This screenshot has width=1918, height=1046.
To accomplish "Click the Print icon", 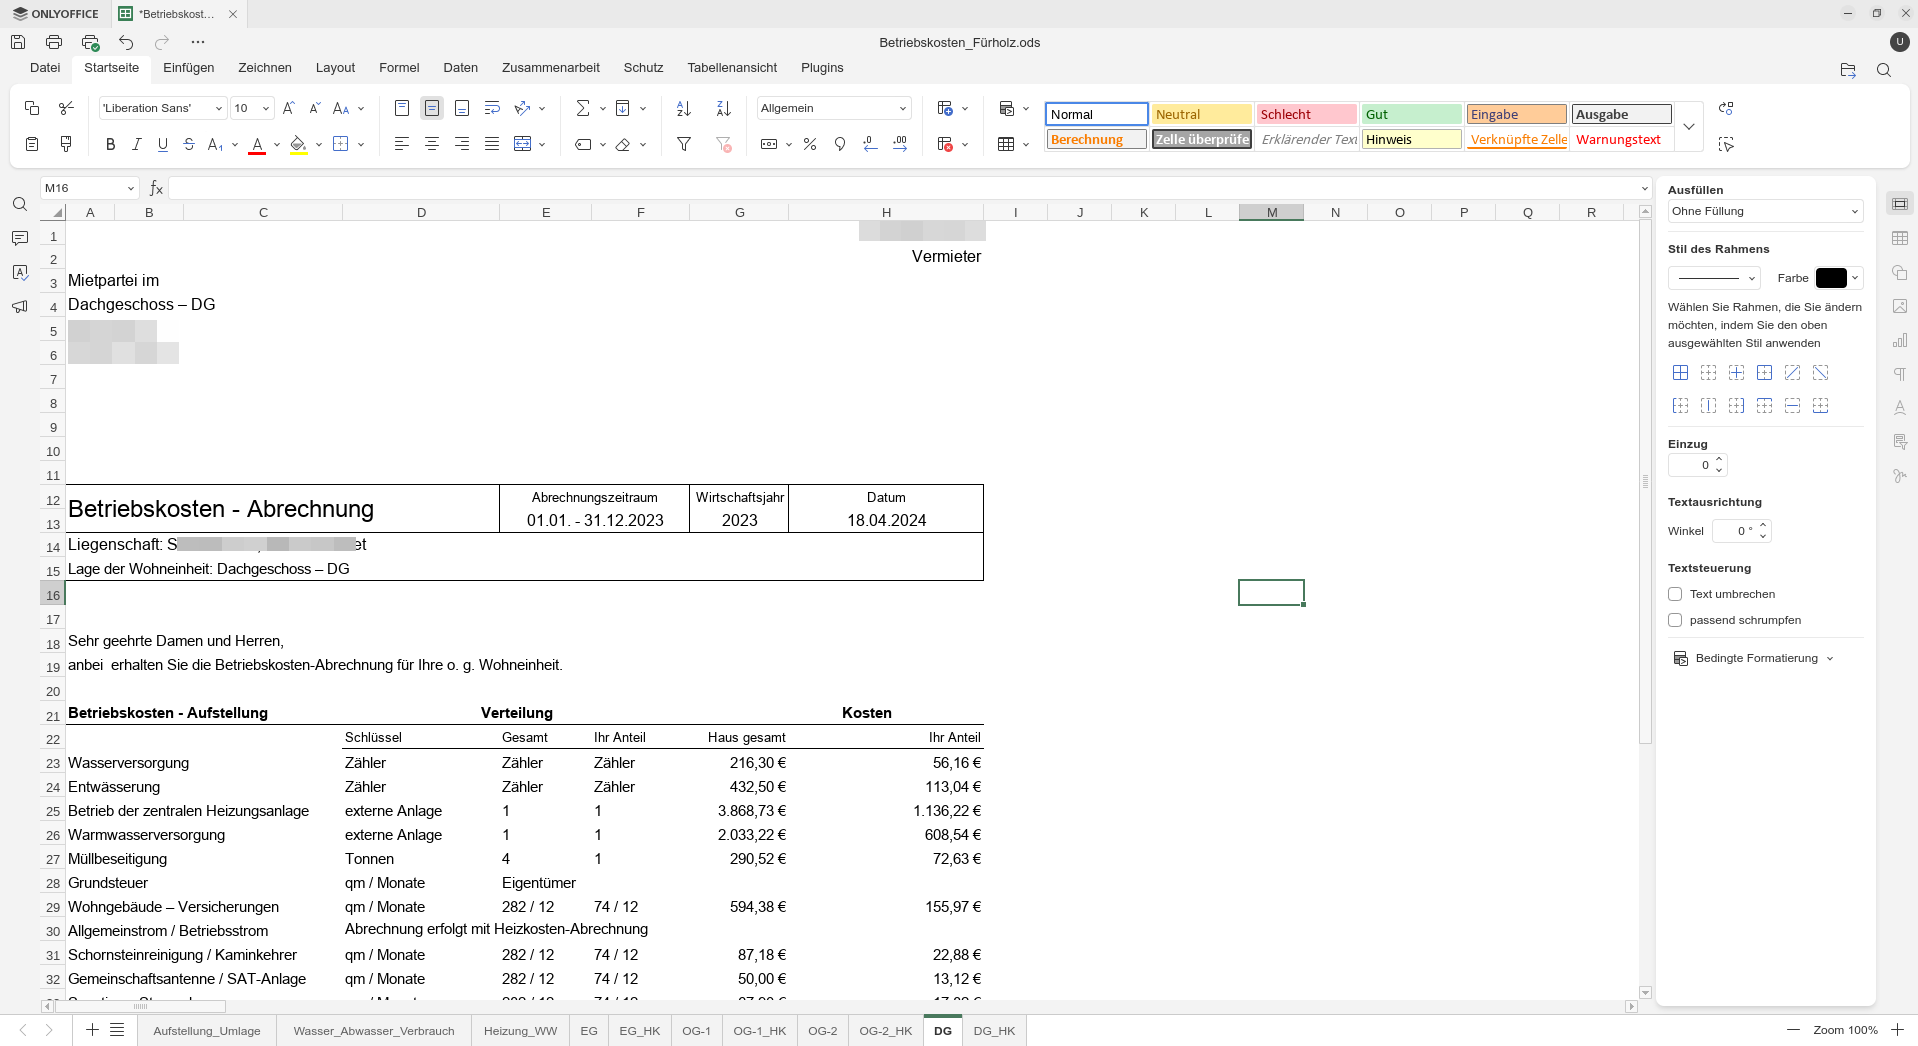I will 54,42.
